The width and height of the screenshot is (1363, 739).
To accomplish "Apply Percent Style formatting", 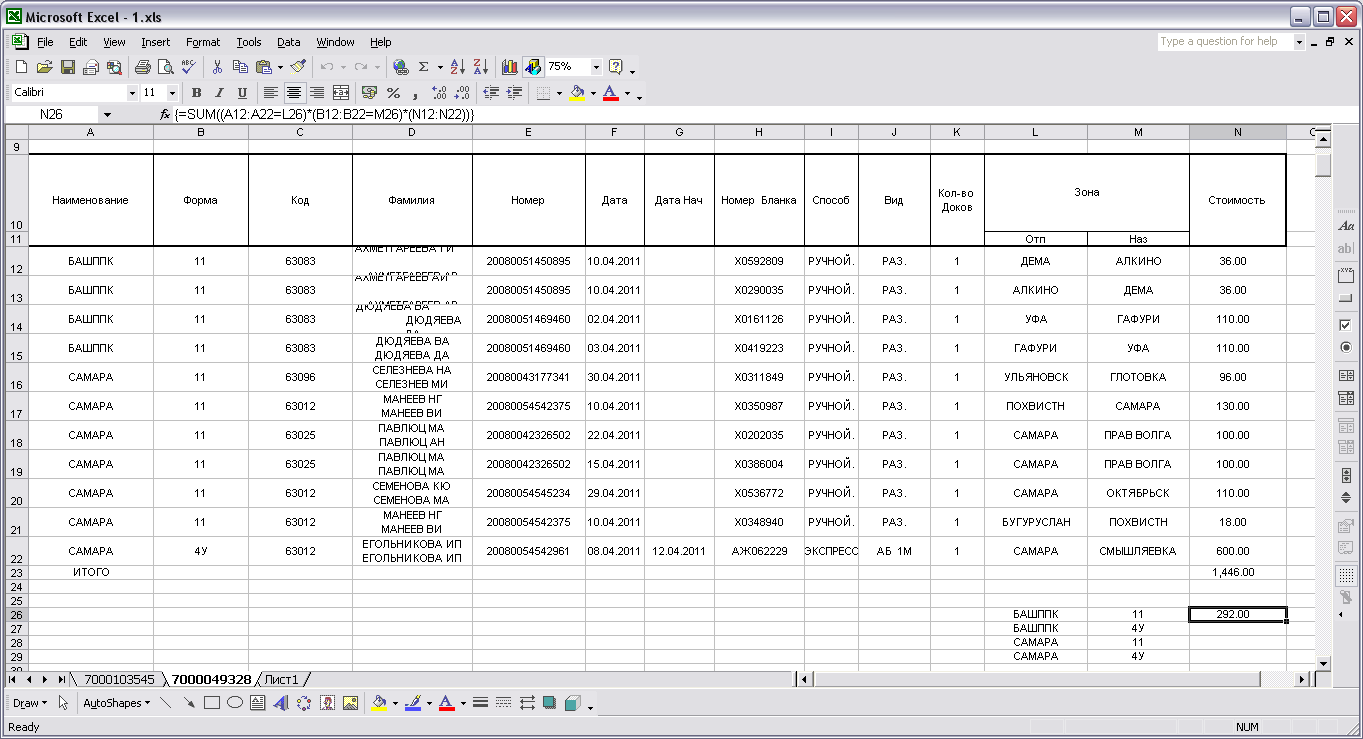I will pyautogui.click(x=393, y=93).
